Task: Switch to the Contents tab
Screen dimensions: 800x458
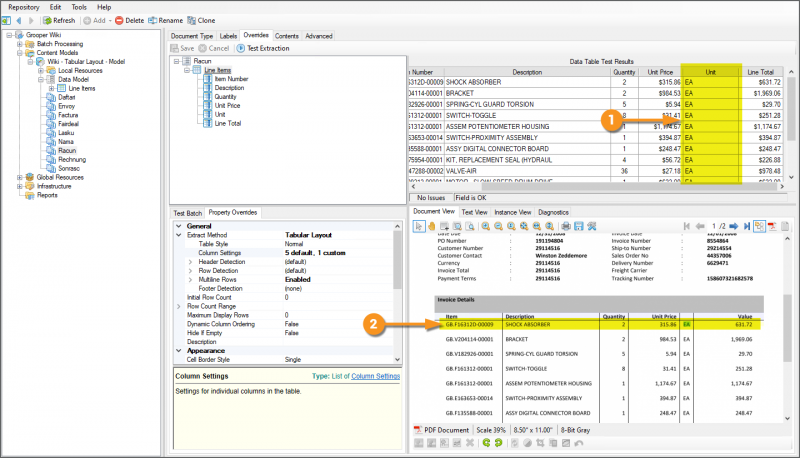Action: coord(286,36)
